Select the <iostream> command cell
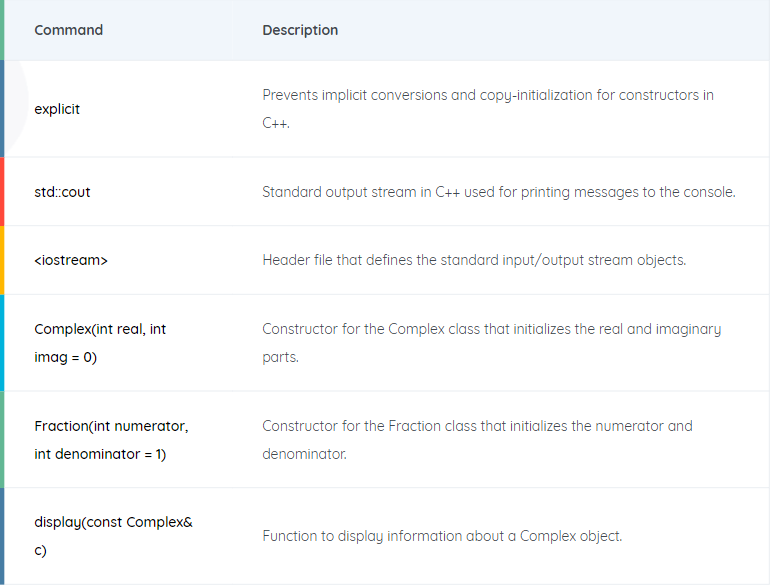Screen dimensions: 770x585 71,260
